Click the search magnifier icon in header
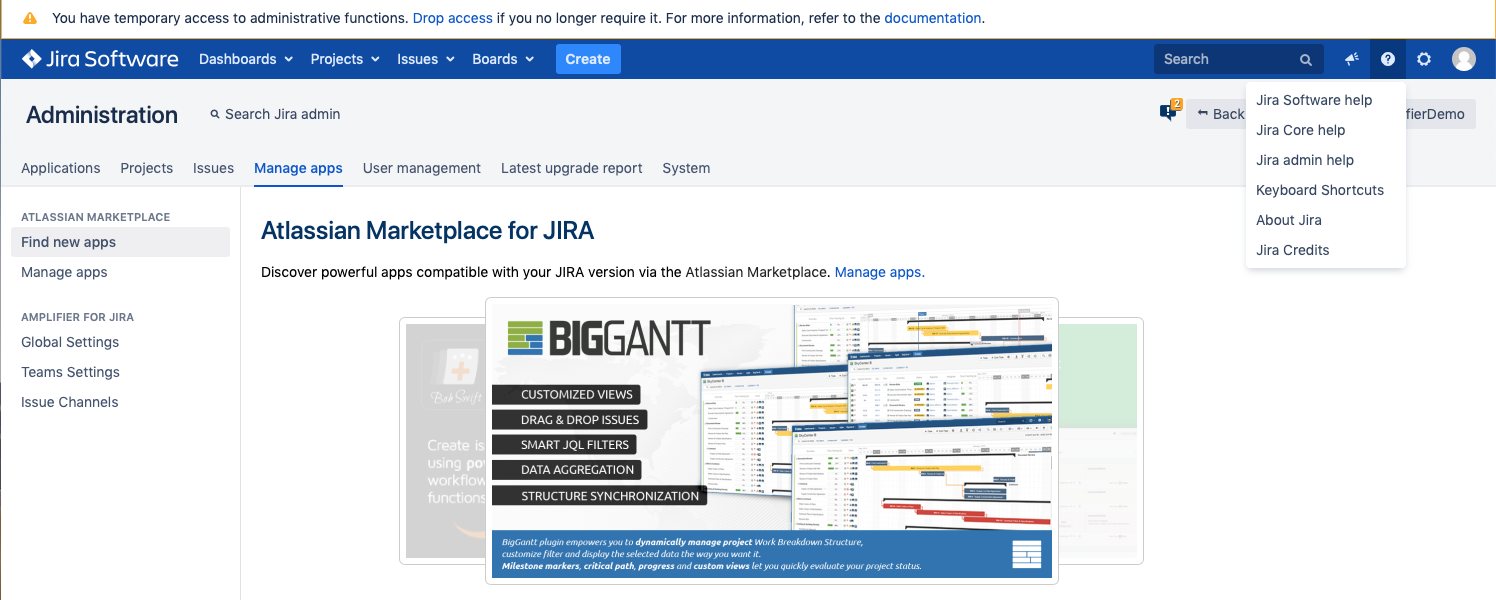The width and height of the screenshot is (1496, 600). point(1306,60)
